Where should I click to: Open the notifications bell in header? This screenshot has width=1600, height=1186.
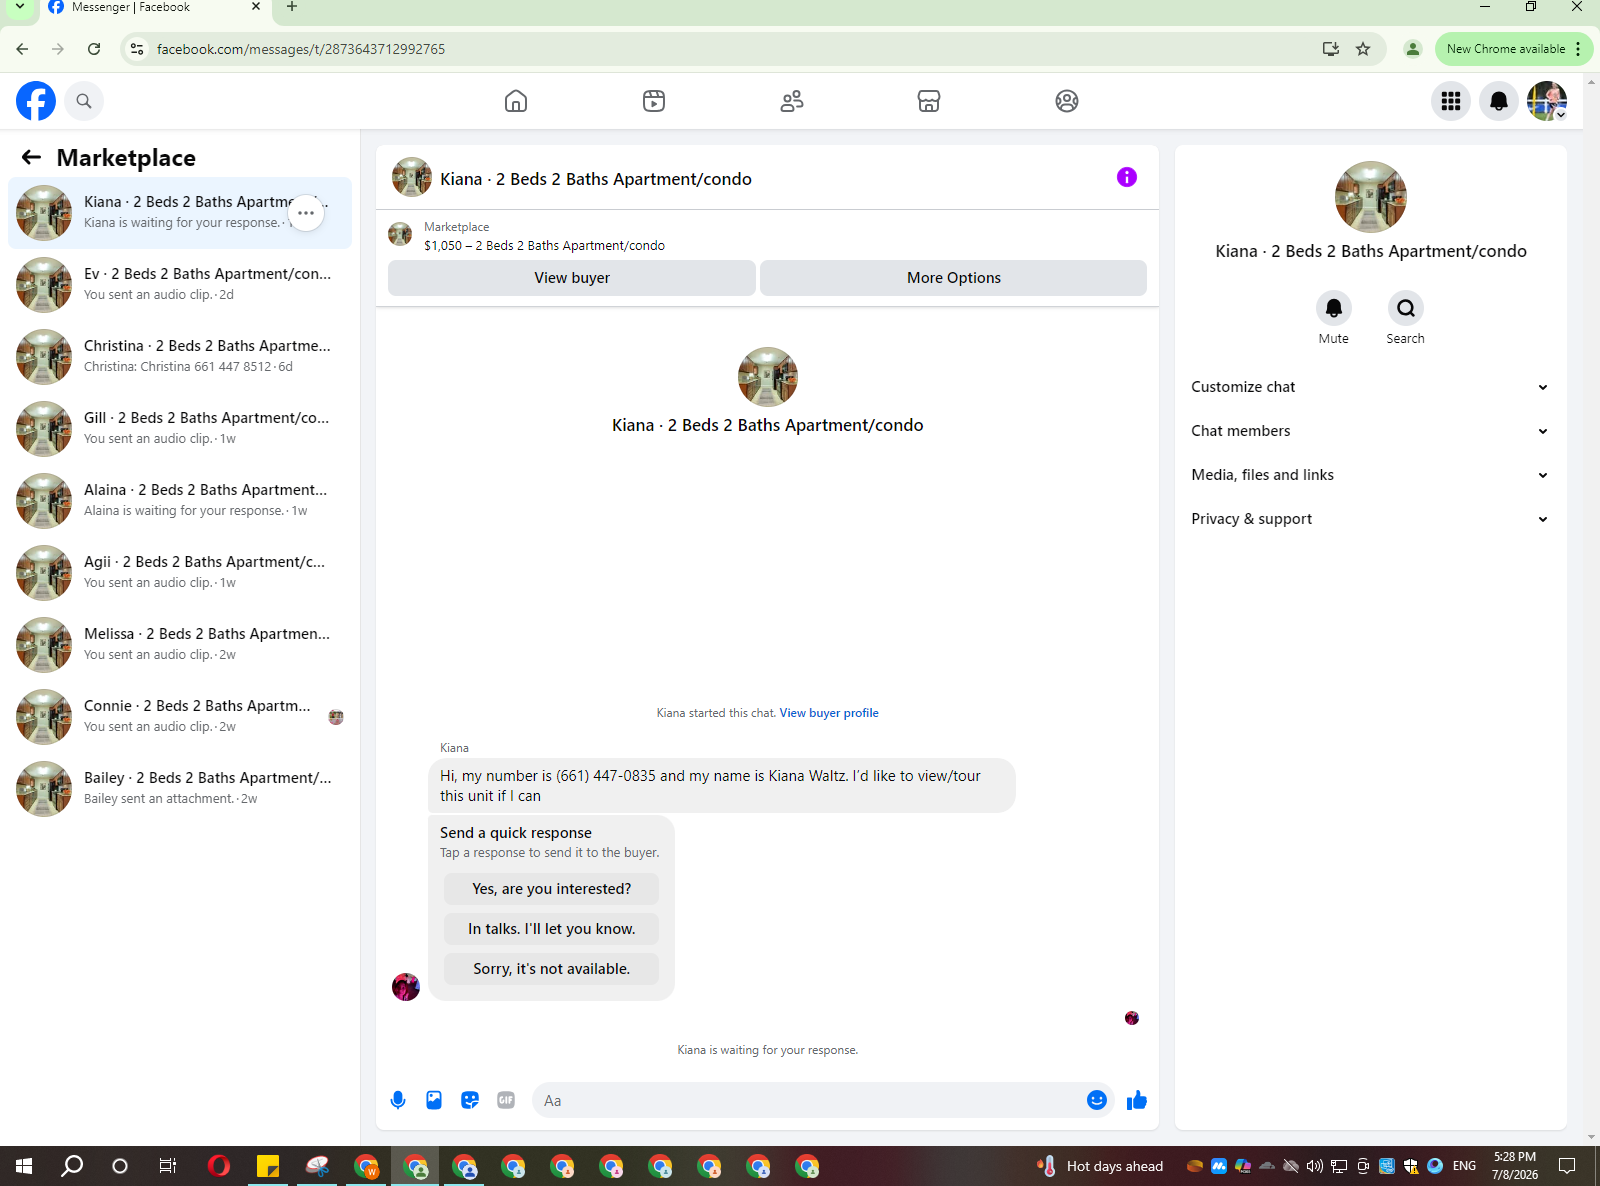click(x=1499, y=101)
